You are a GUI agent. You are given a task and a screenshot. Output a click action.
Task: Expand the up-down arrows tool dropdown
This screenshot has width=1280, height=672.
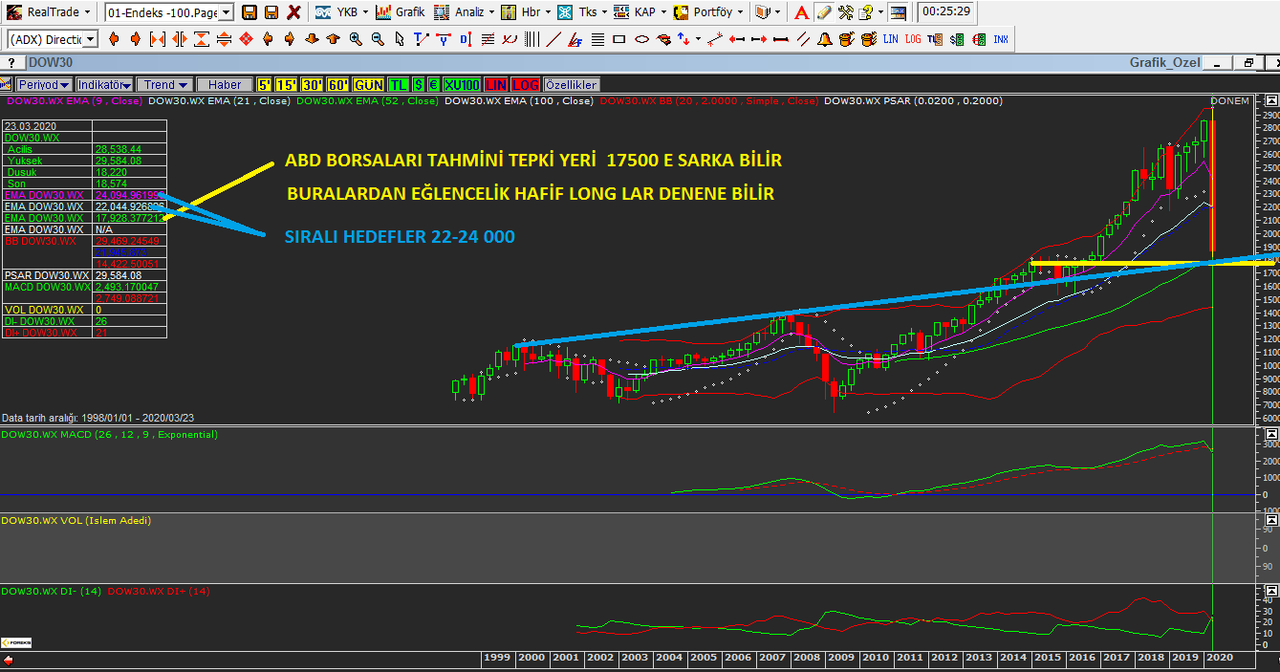(698, 39)
